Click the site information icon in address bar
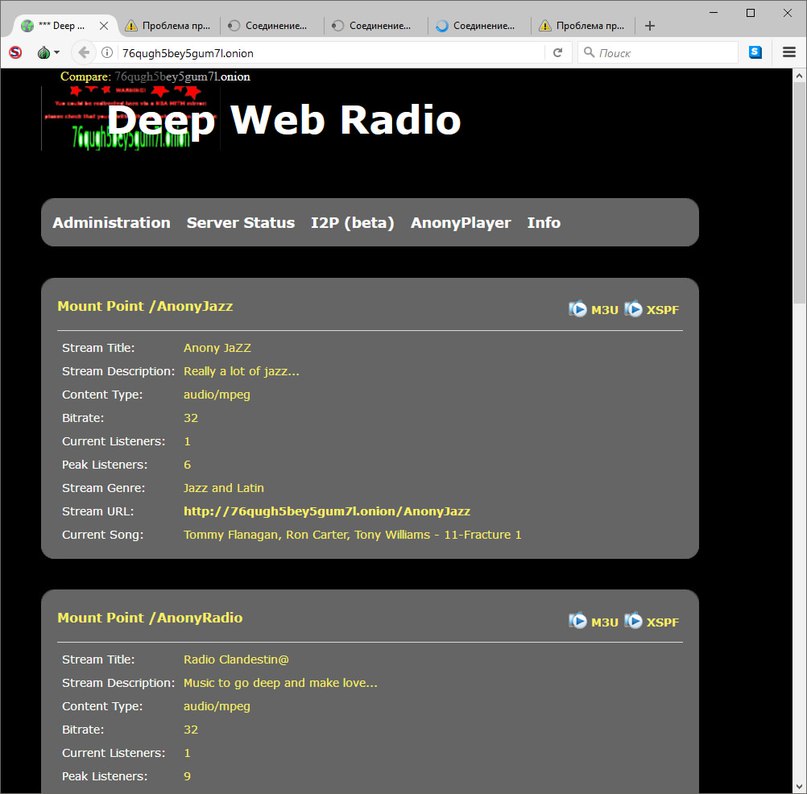 (x=107, y=53)
